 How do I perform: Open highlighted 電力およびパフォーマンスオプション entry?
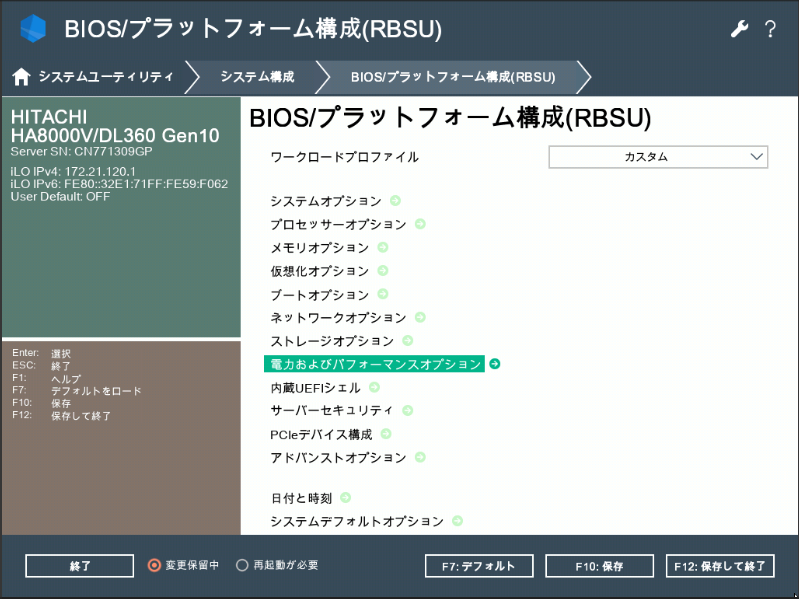click(x=375, y=364)
